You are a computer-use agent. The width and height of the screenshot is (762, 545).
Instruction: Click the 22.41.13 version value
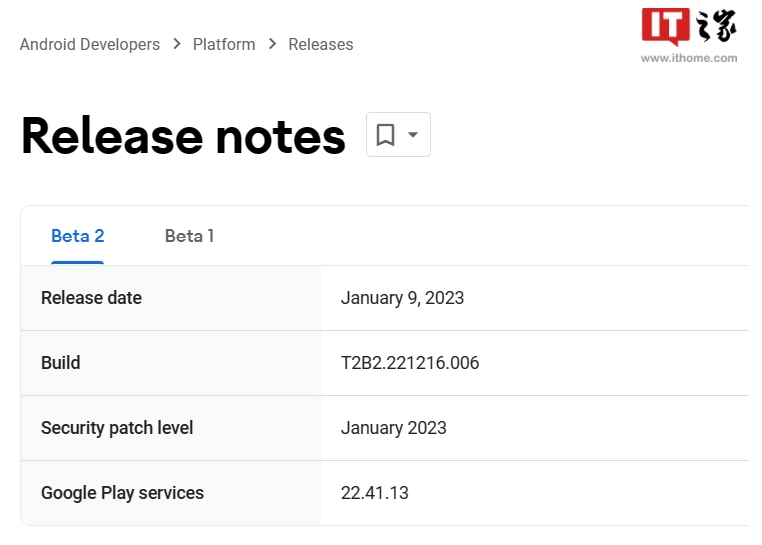[x=374, y=493]
